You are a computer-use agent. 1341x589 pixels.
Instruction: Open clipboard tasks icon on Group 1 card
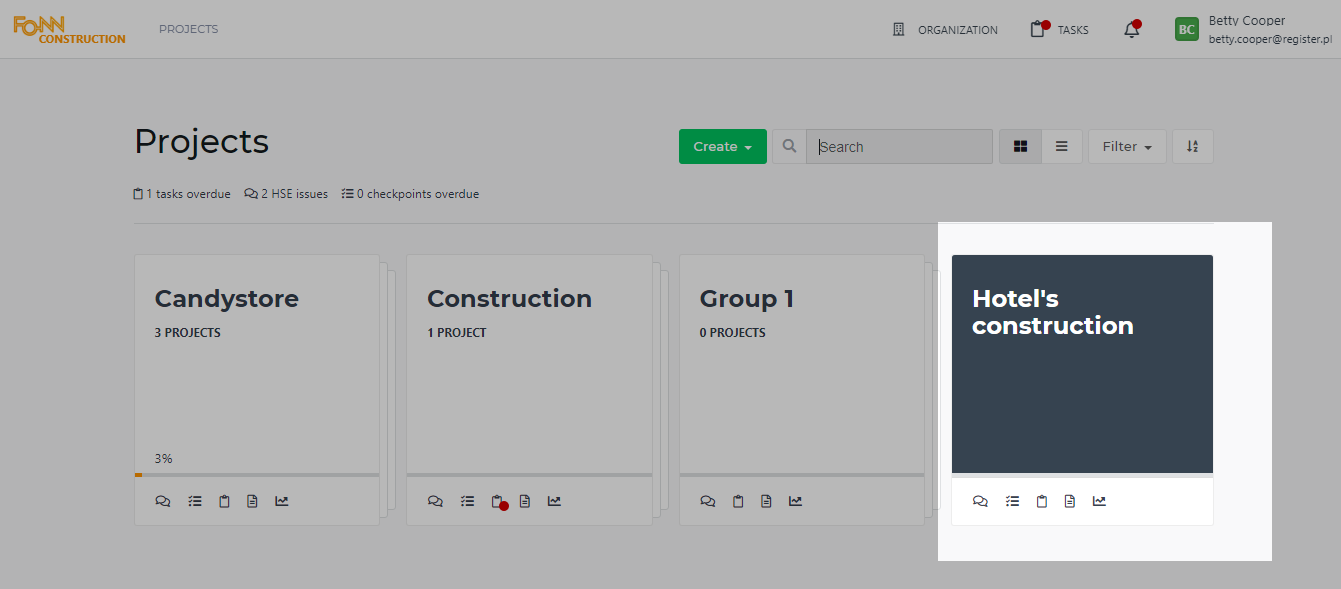pos(738,501)
